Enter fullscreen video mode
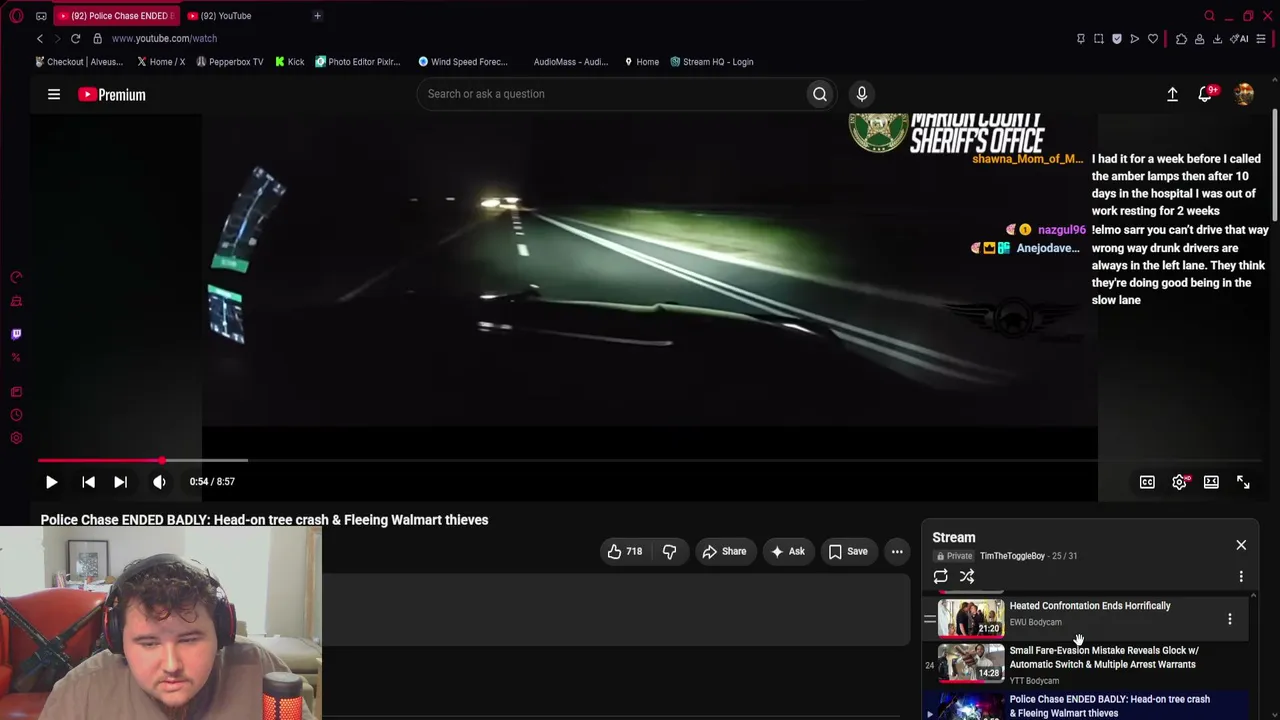 tap(1243, 482)
